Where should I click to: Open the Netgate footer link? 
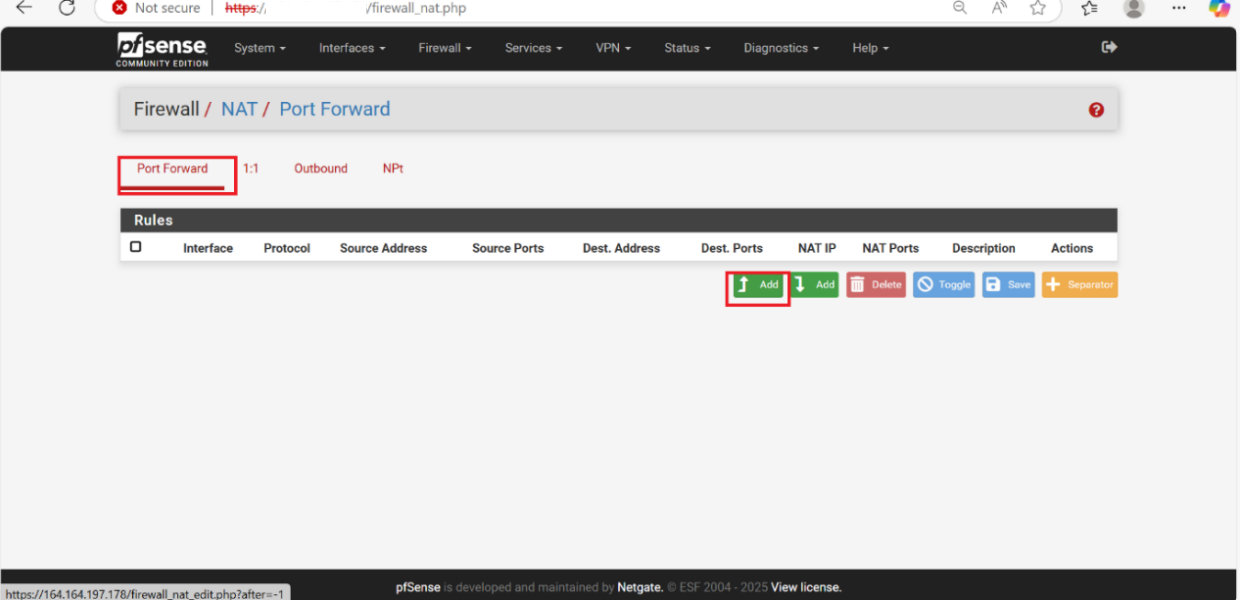pos(639,588)
